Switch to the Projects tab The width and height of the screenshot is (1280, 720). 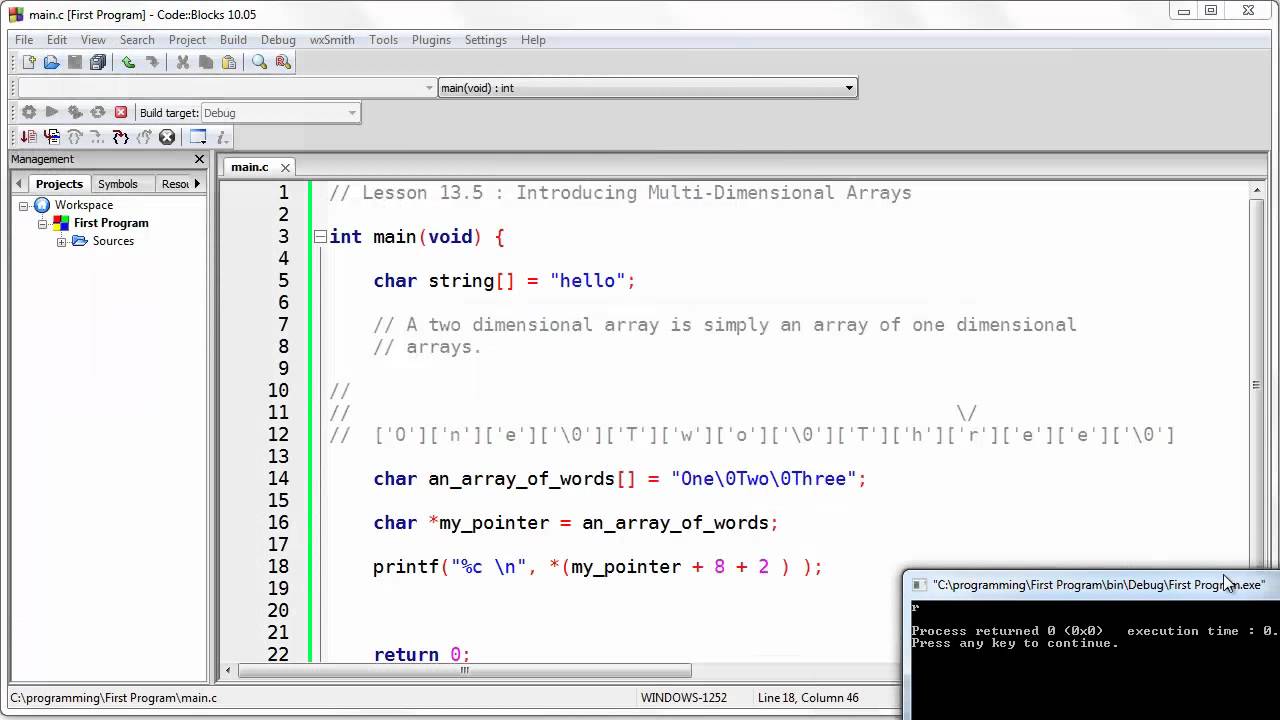[59, 184]
